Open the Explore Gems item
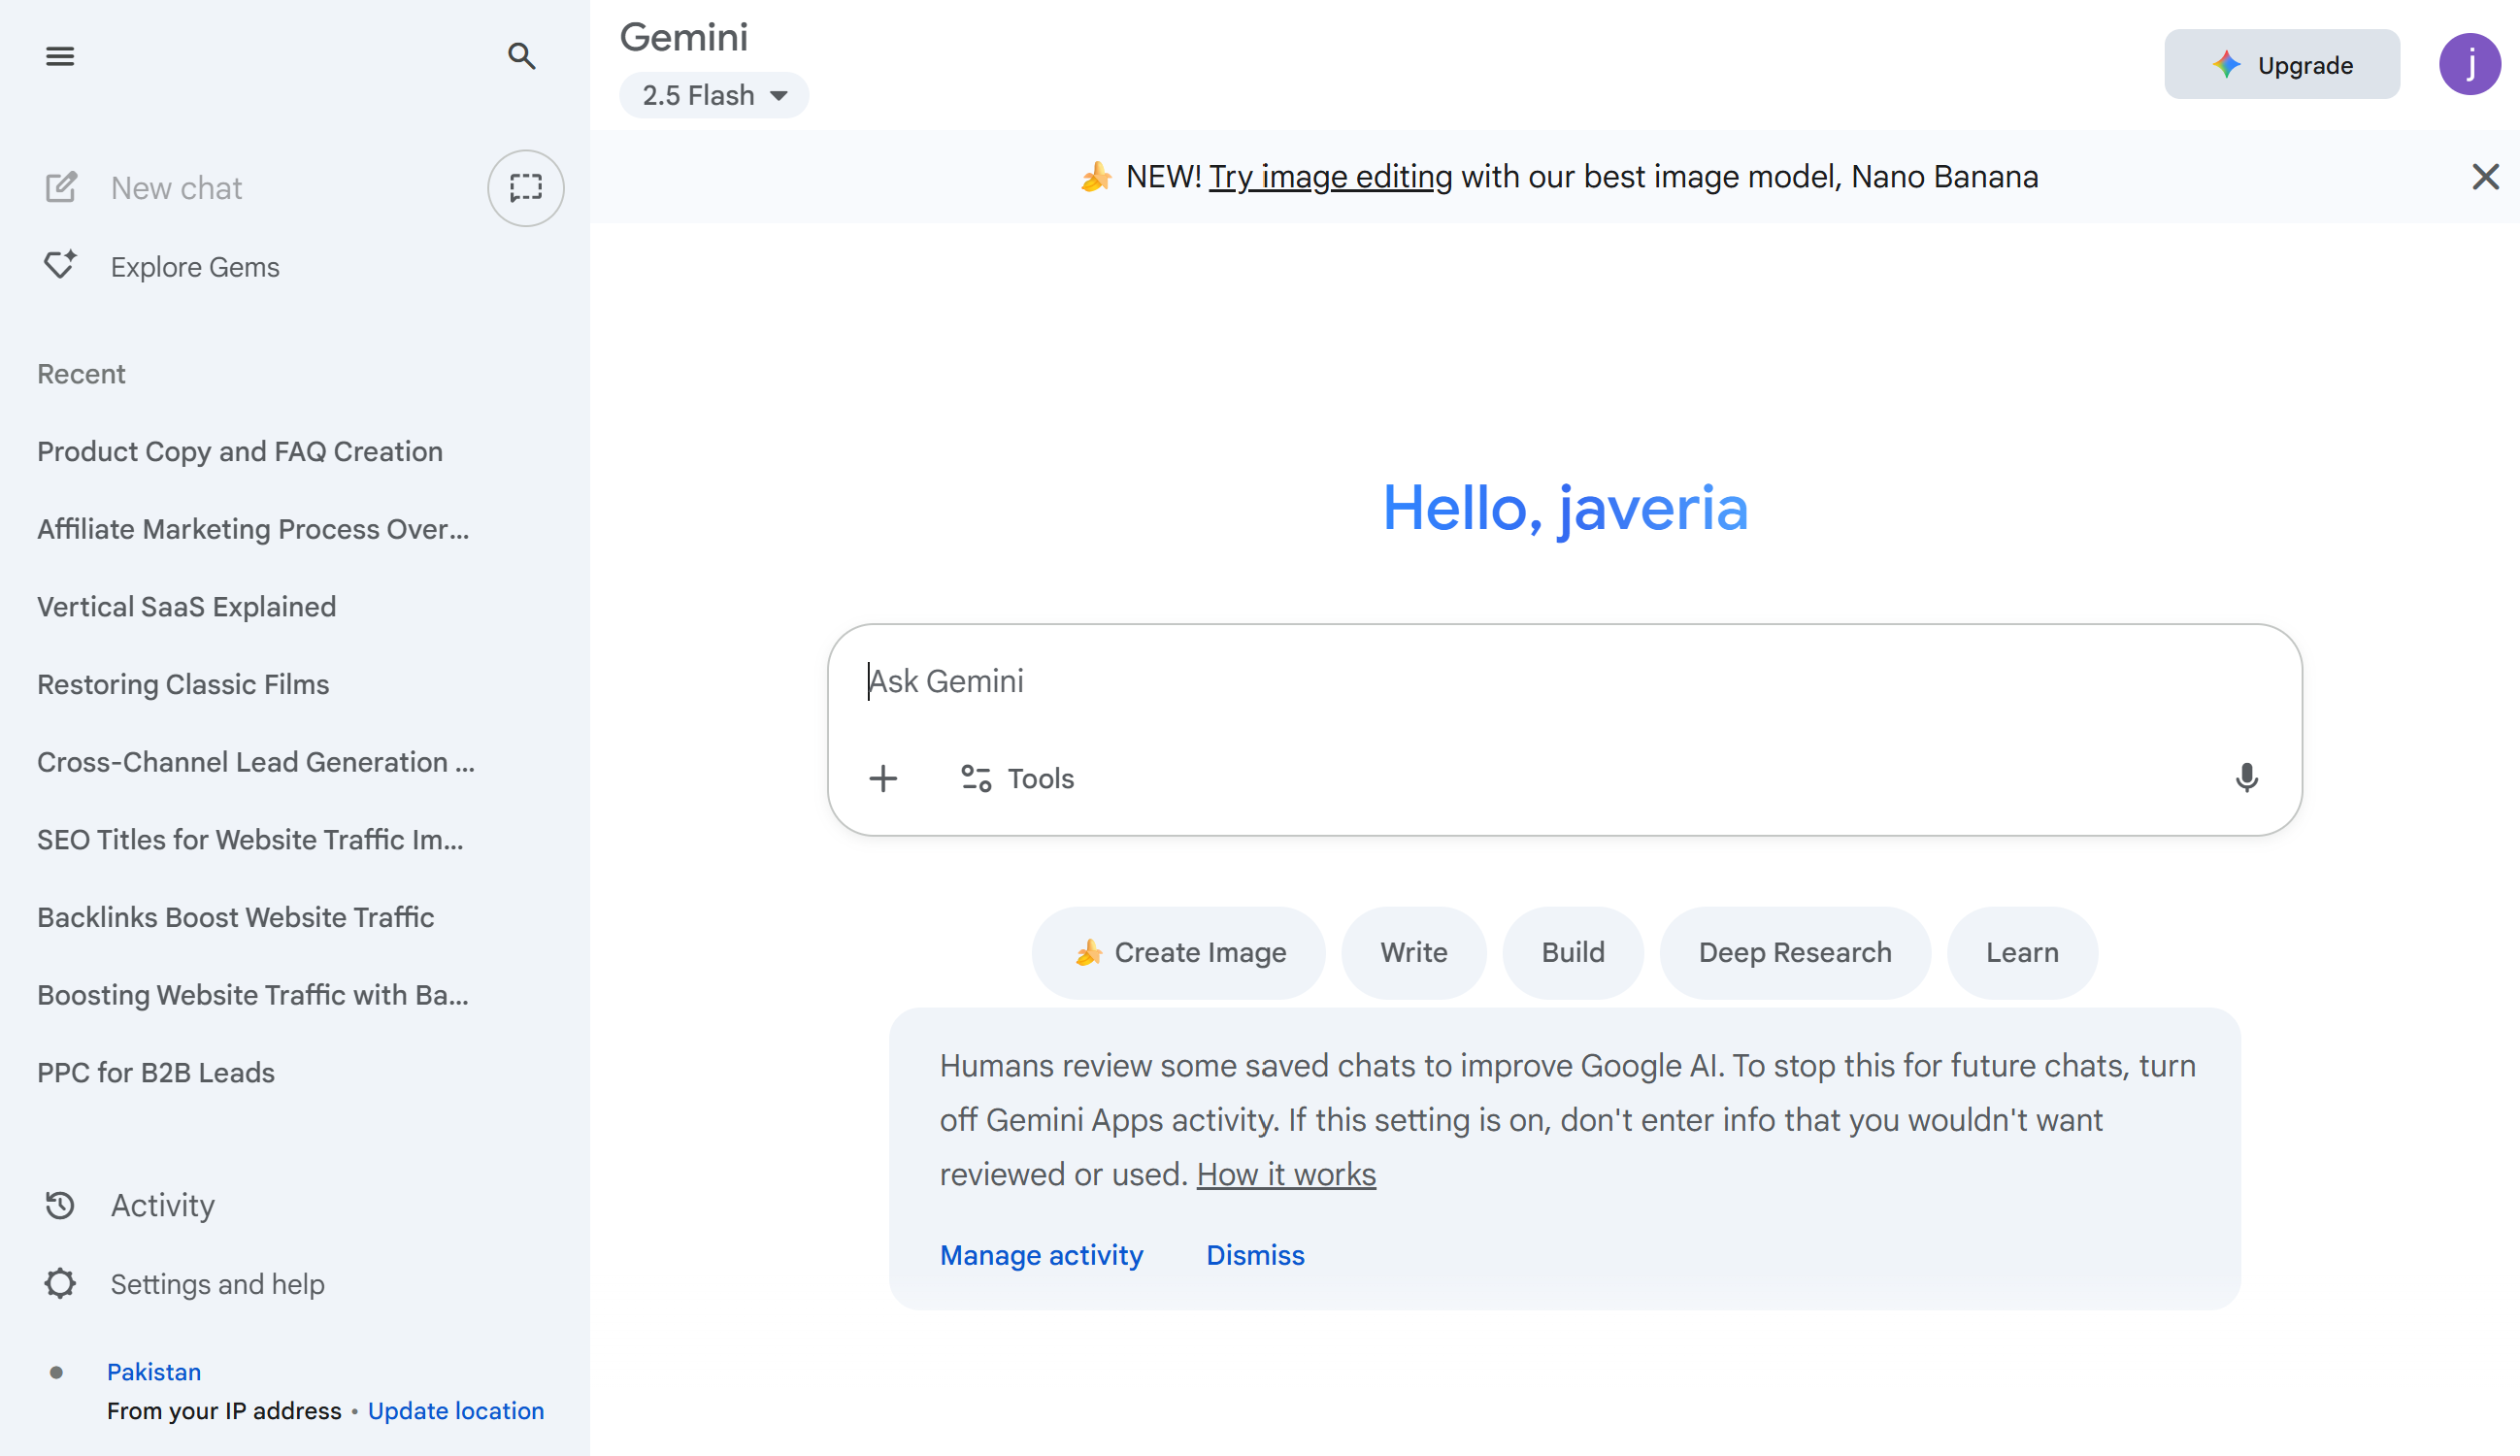The image size is (2520, 1456). pyautogui.click(x=195, y=267)
